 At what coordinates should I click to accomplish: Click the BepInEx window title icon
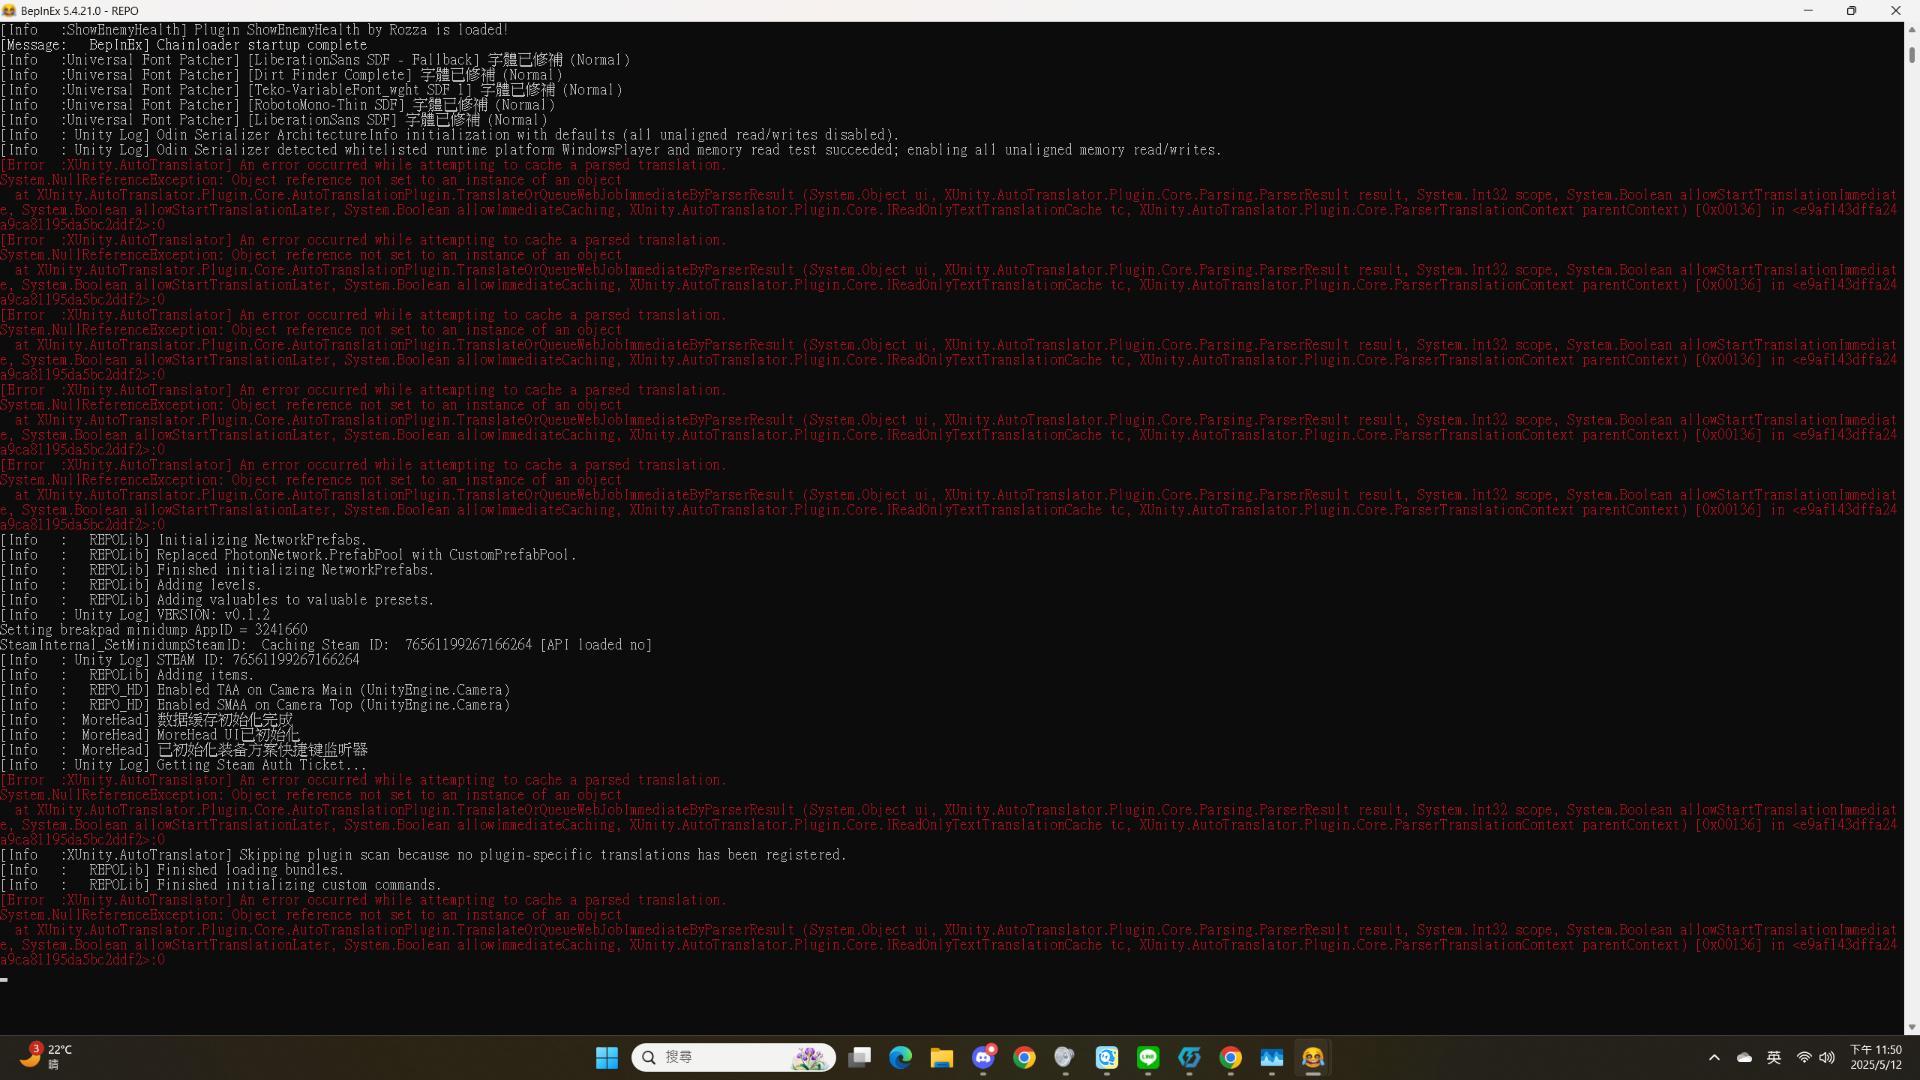9,10
